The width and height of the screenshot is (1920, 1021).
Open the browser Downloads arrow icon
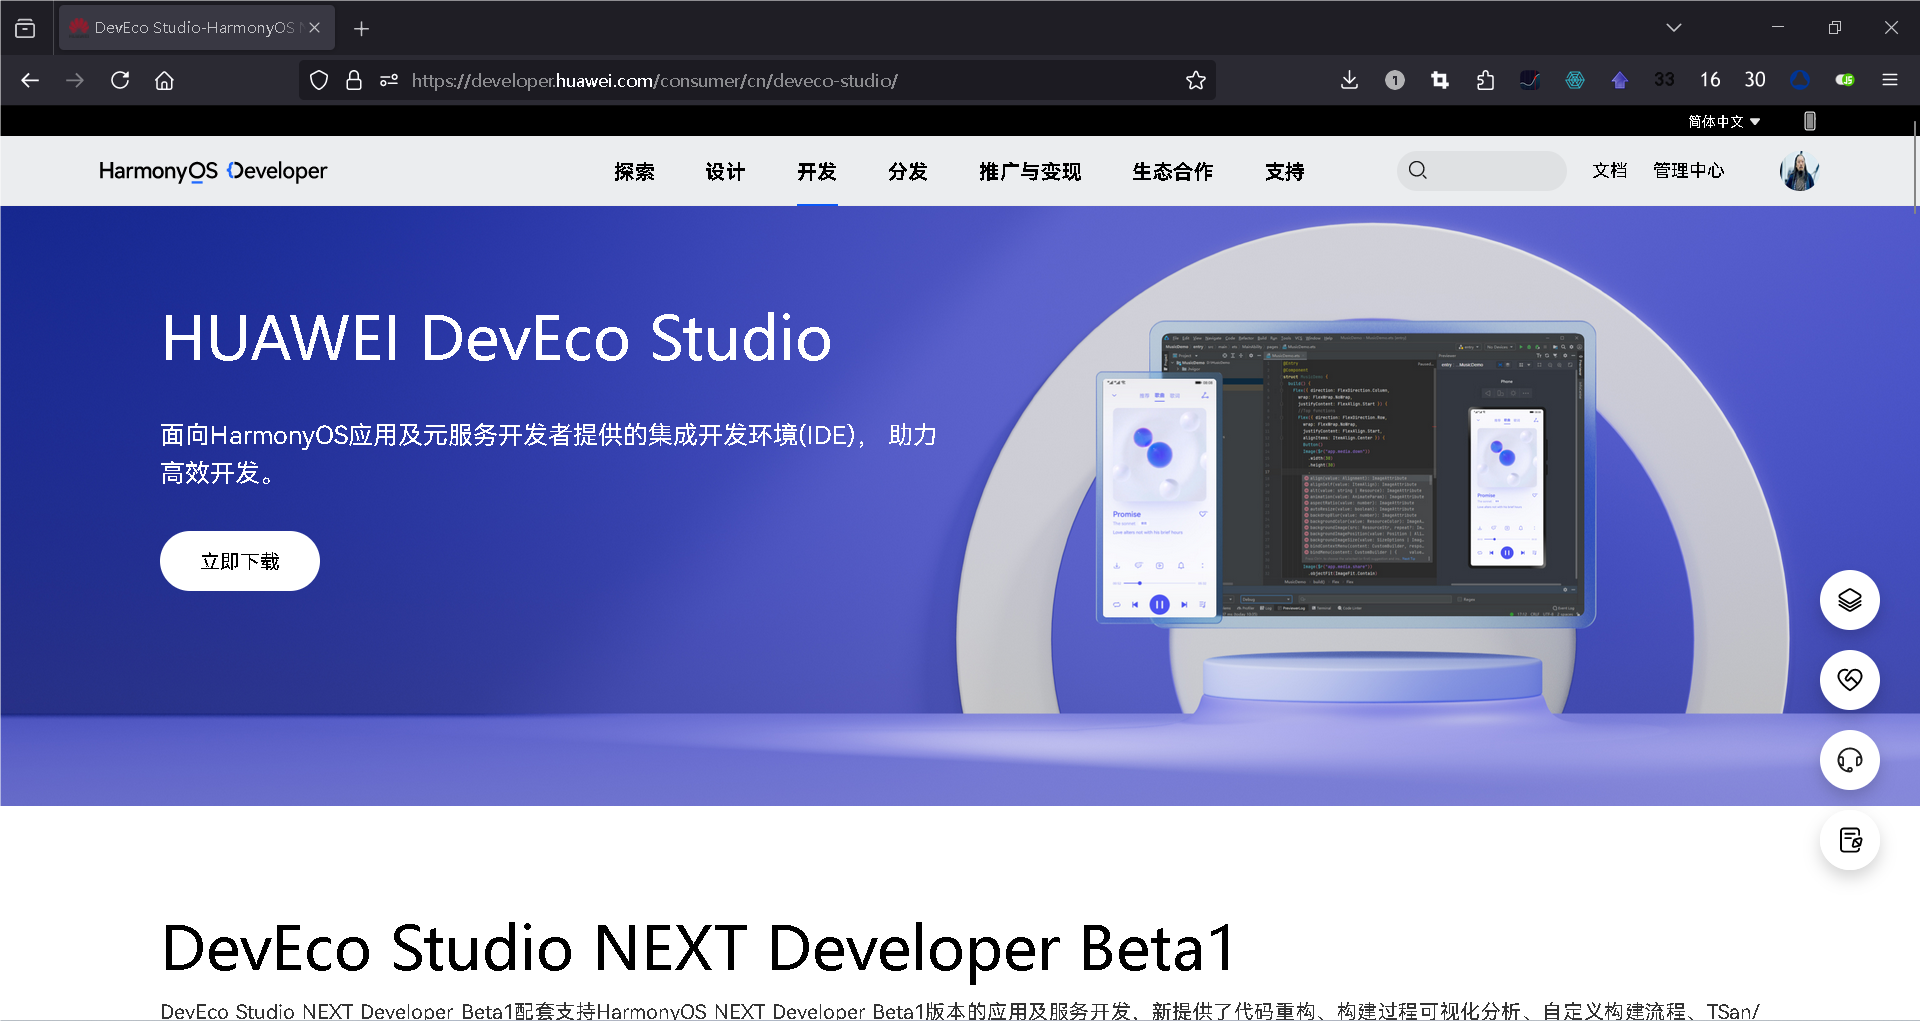point(1349,80)
